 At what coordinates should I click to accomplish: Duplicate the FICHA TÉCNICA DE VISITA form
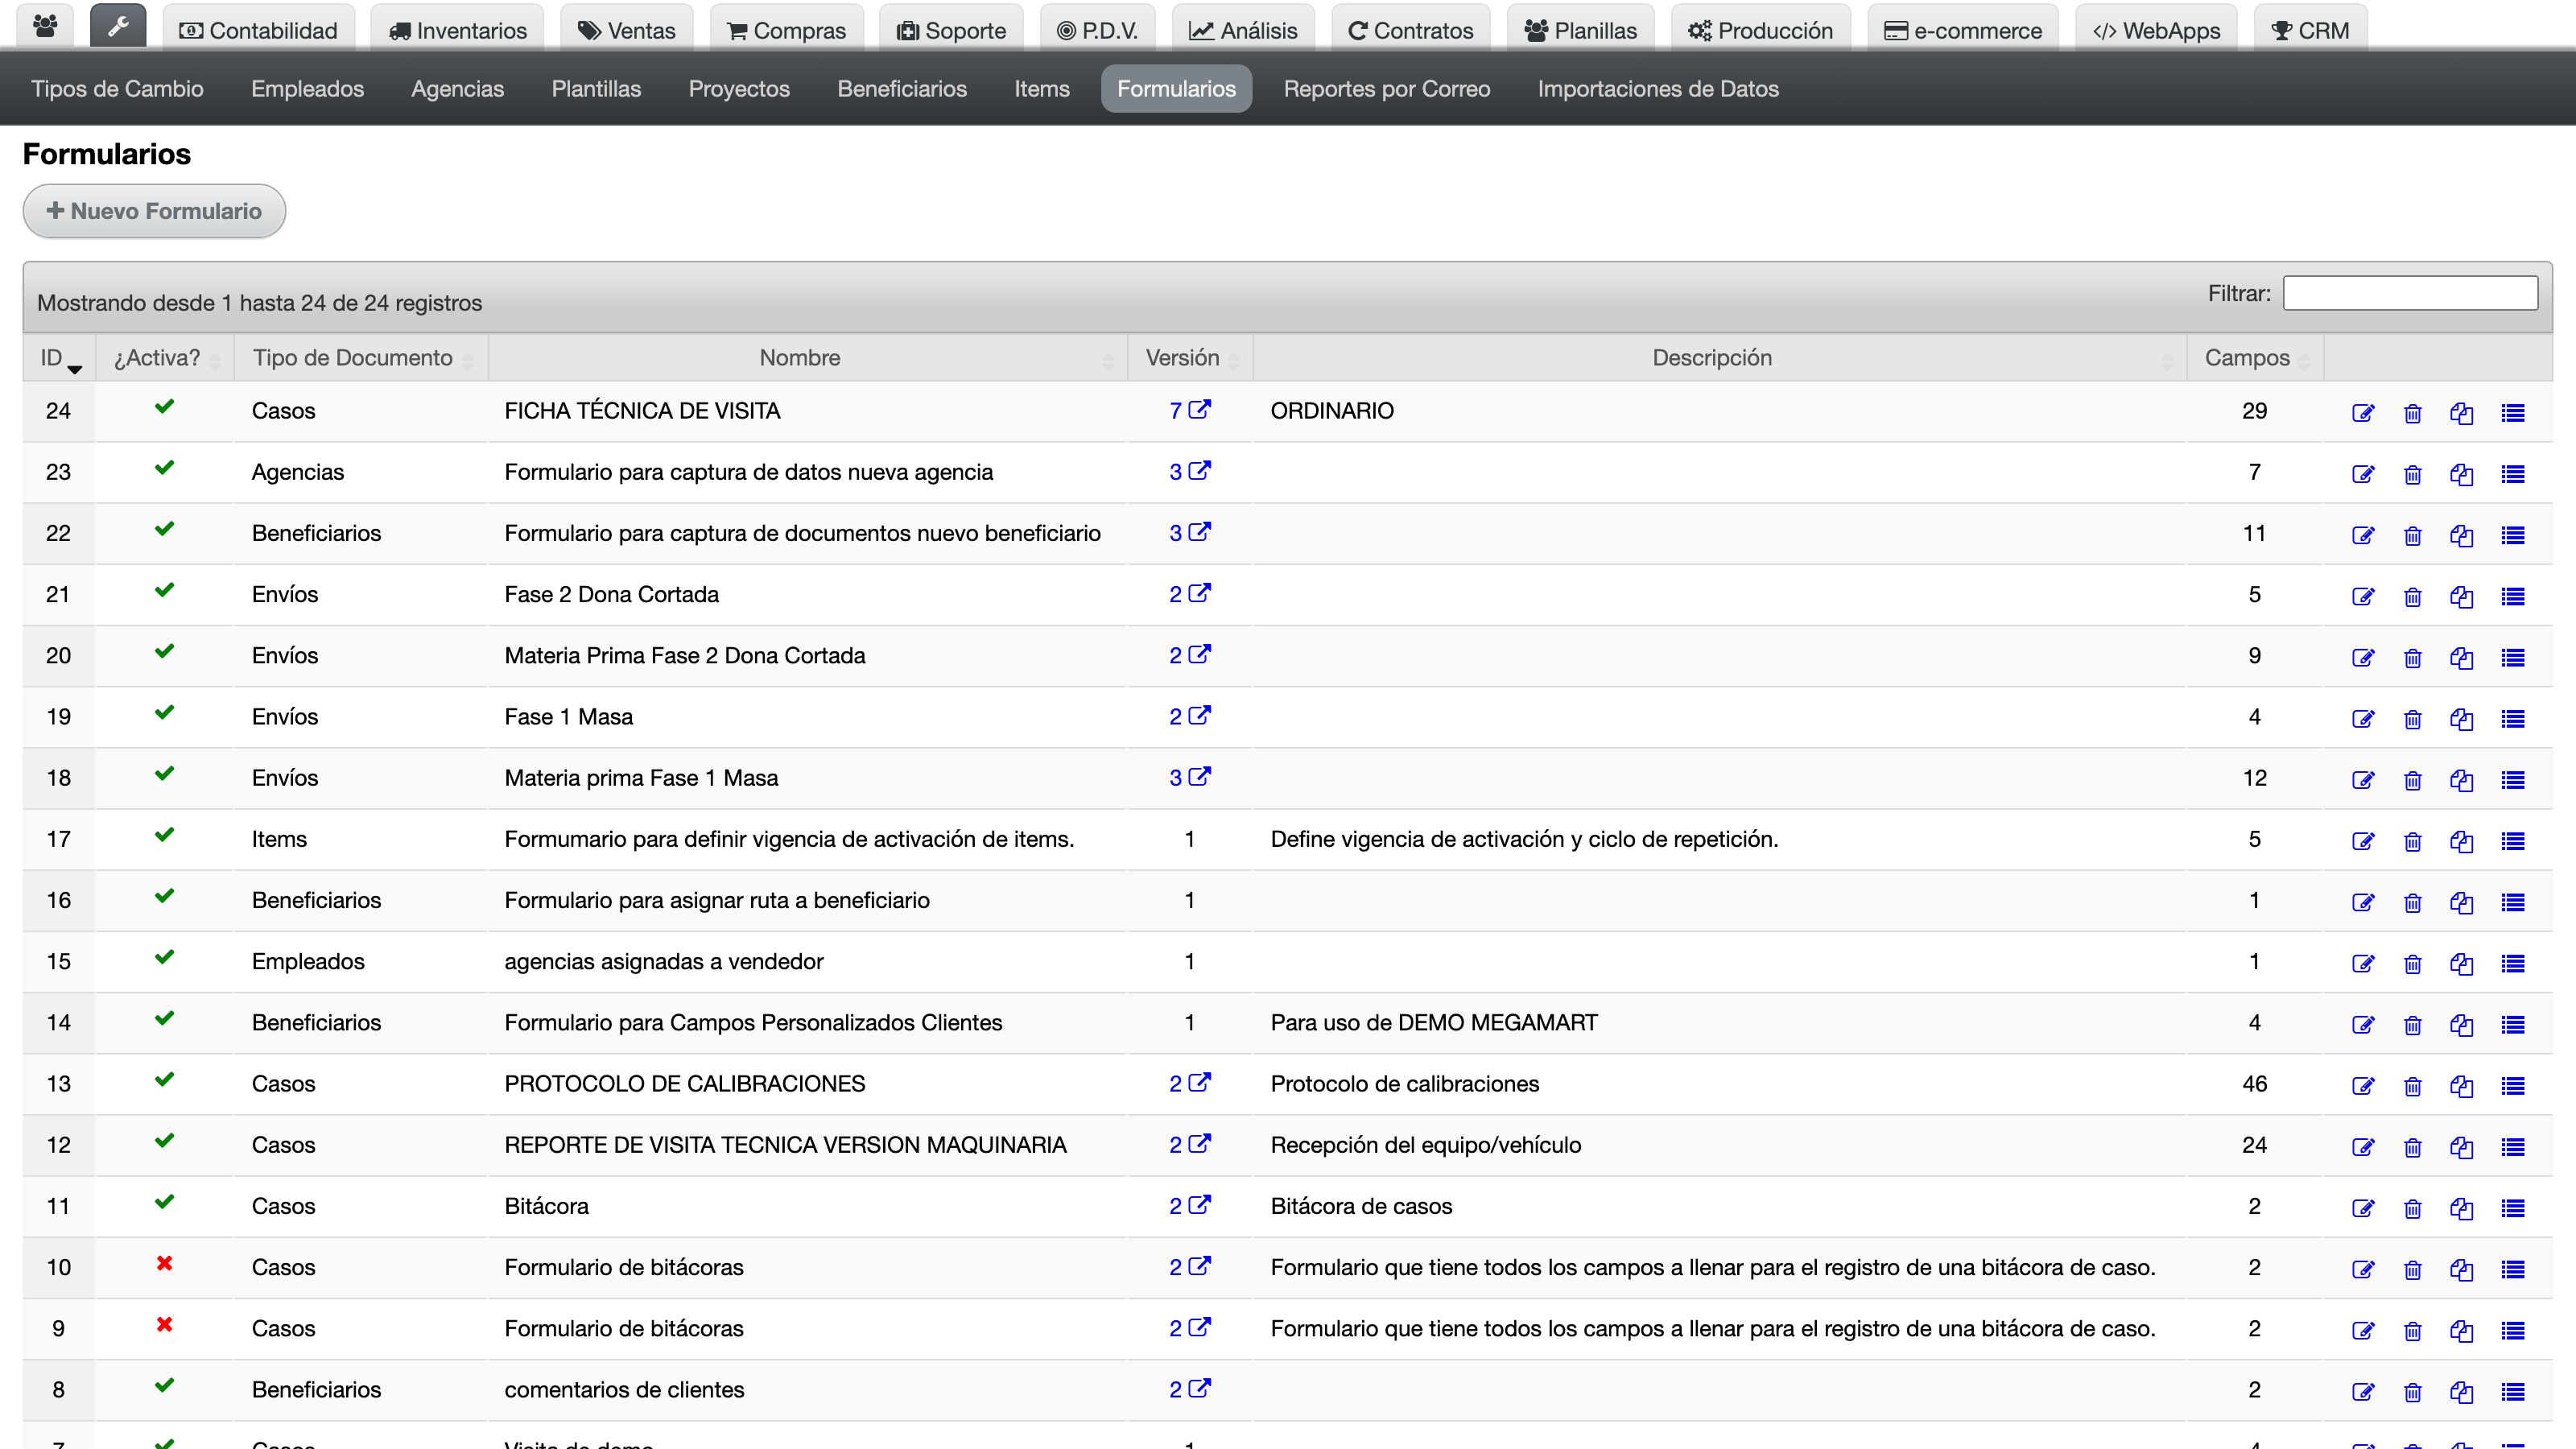(2461, 413)
